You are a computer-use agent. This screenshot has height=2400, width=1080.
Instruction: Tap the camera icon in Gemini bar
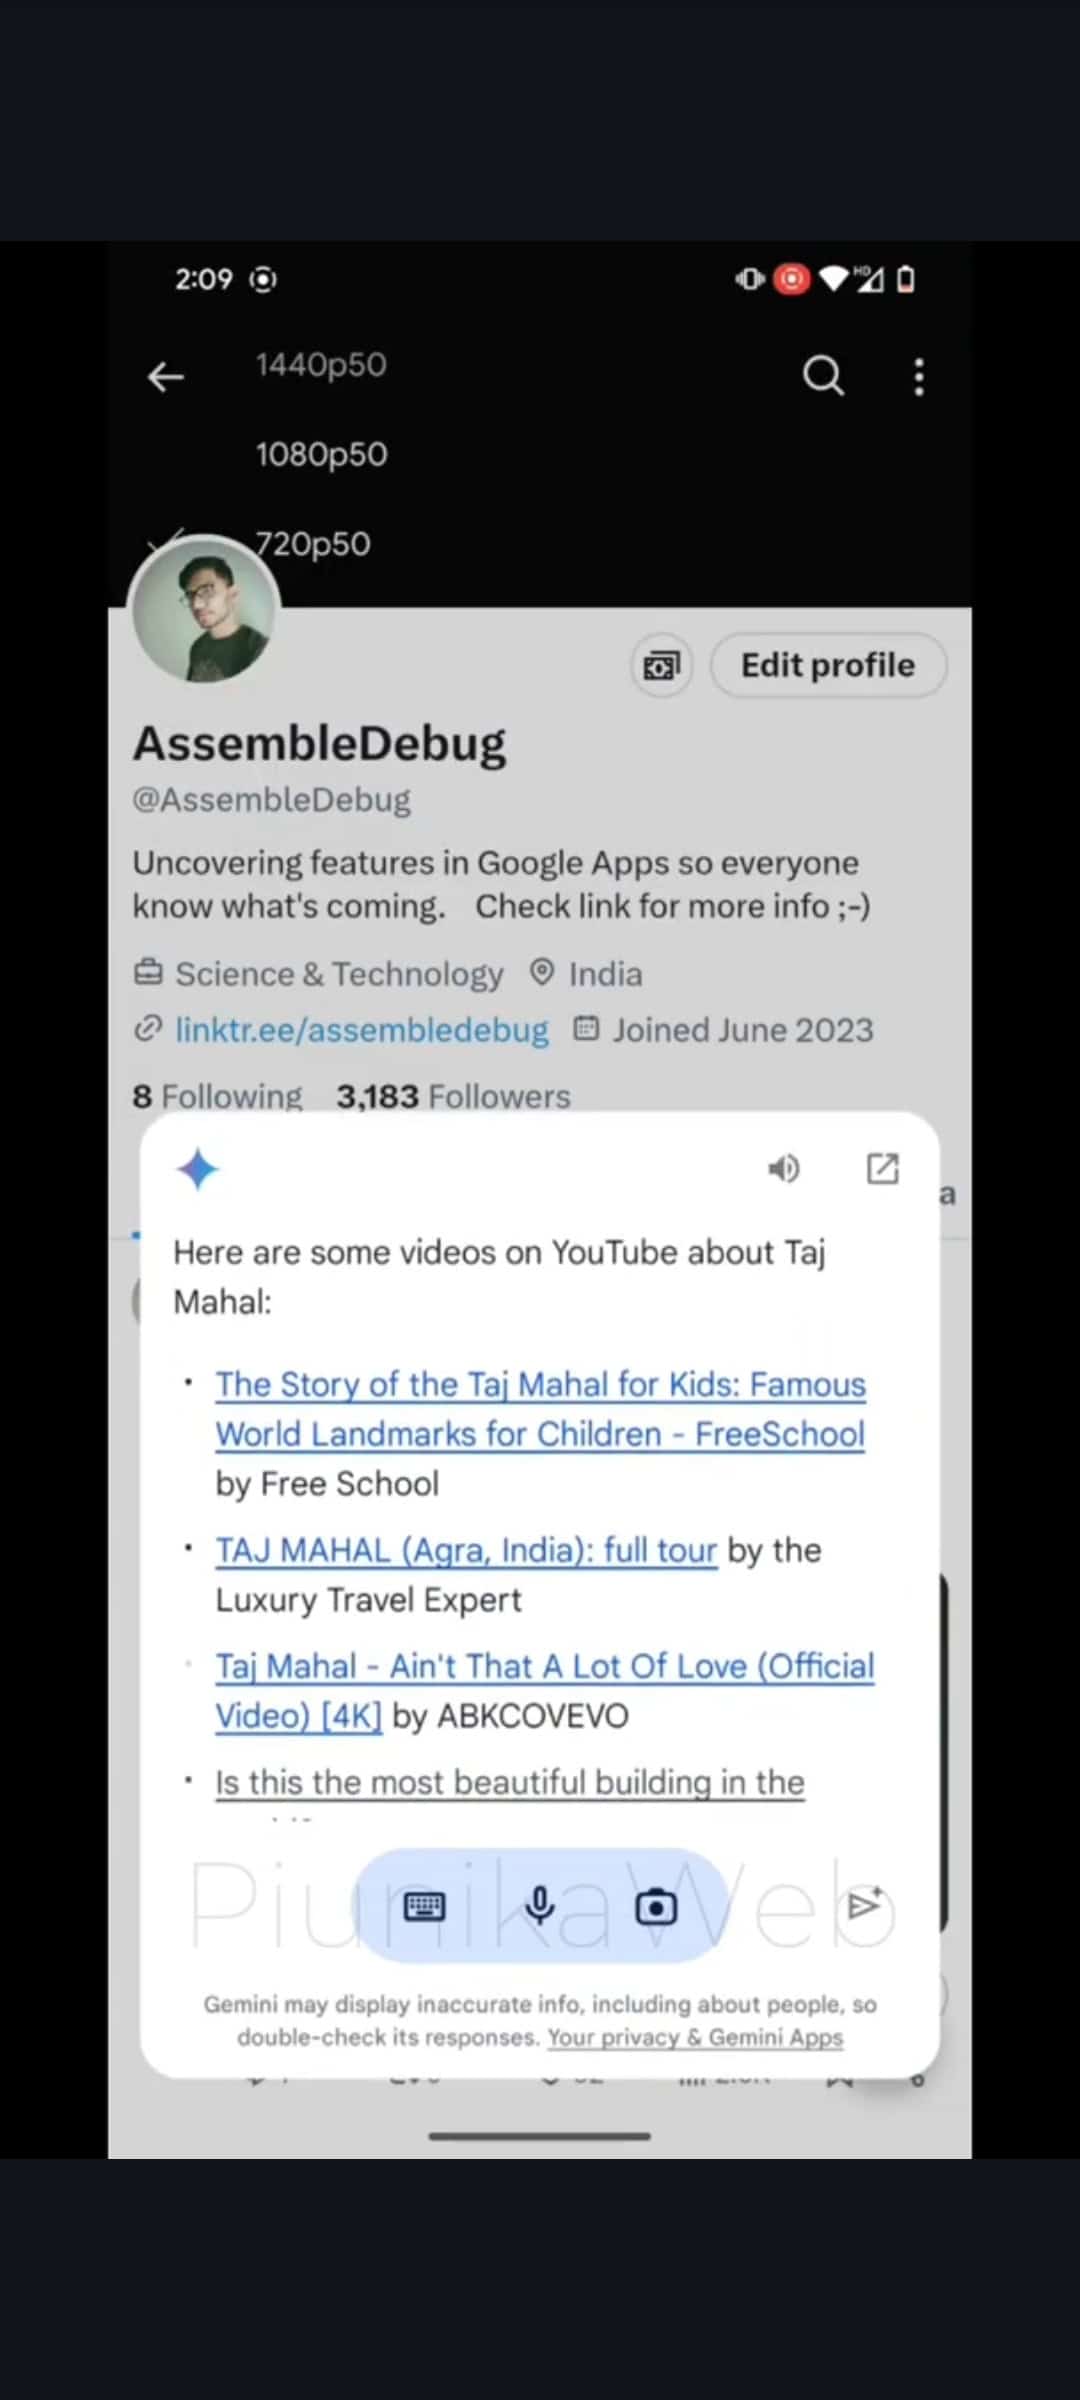pyautogui.click(x=656, y=1907)
